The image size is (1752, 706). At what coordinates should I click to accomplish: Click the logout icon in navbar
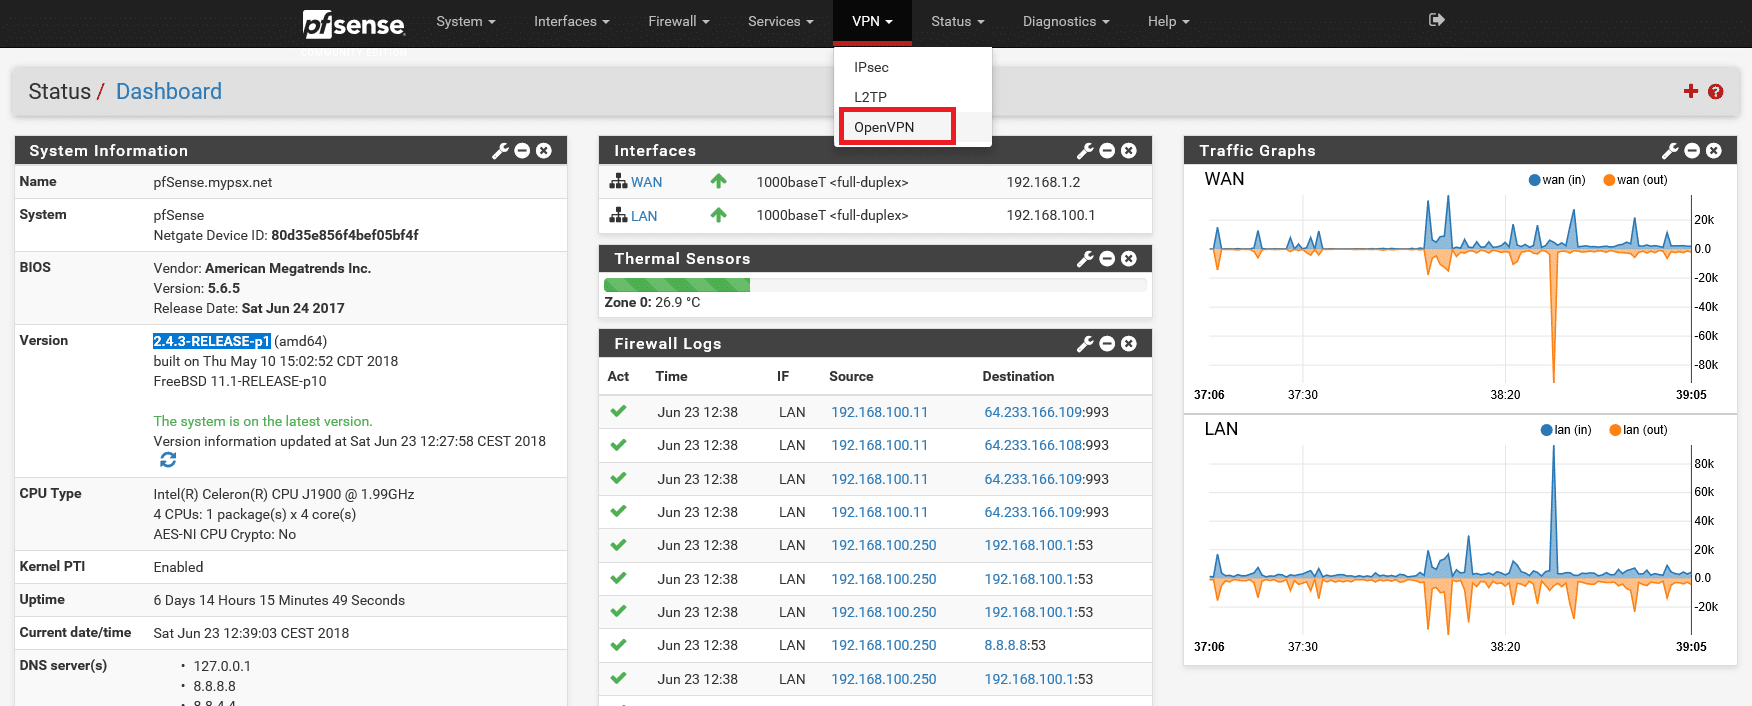[1437, 20]
